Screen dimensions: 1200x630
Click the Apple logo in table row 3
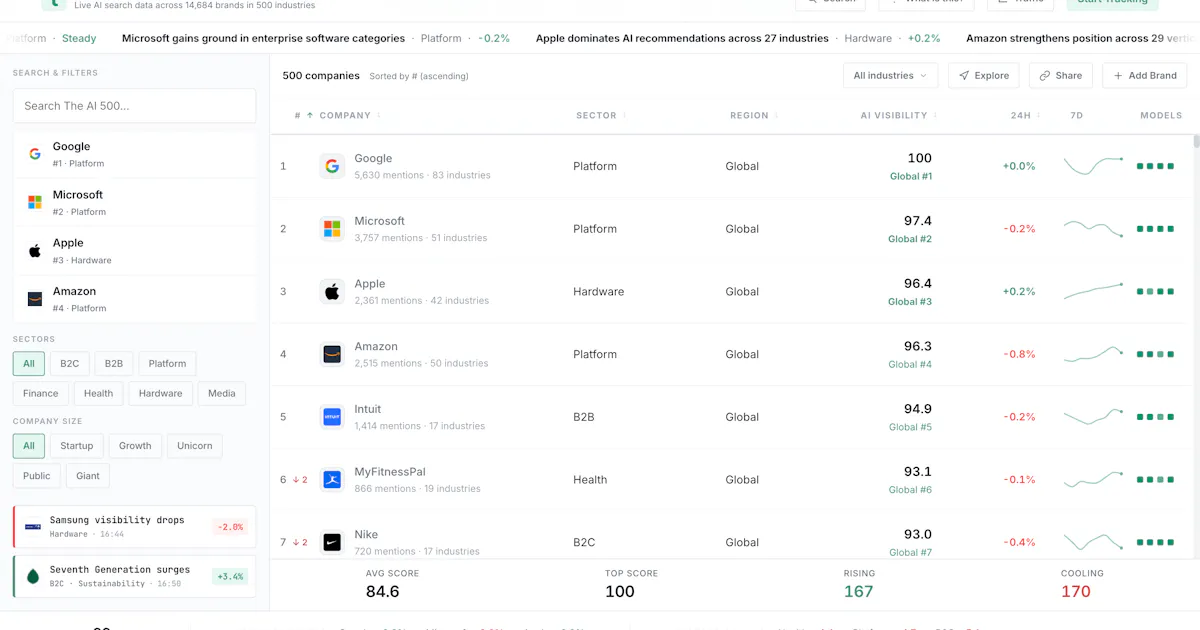tap(332, 292)
